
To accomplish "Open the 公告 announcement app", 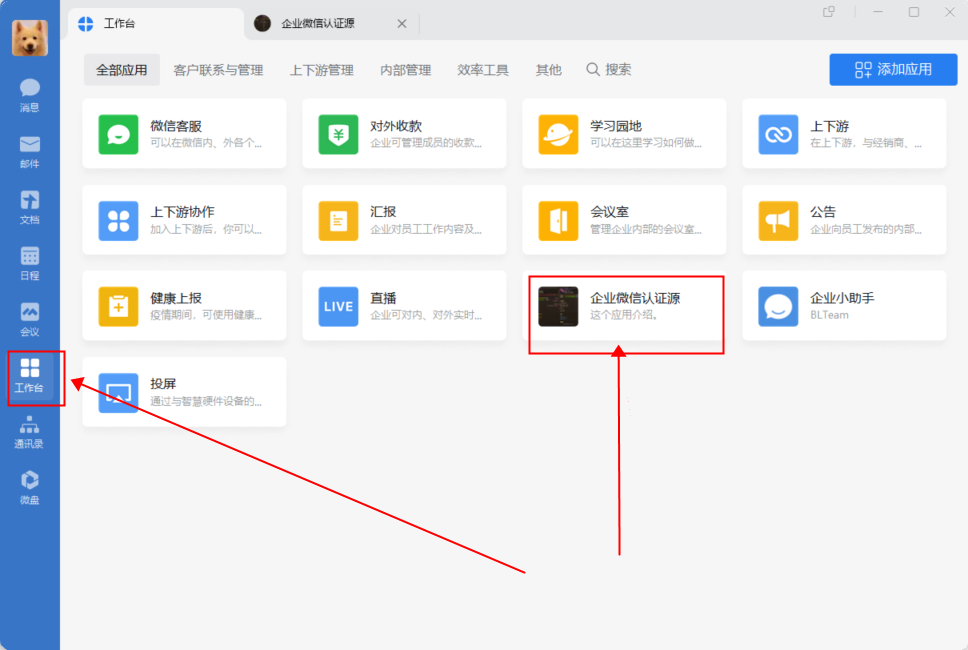I will tap(844, 219).
